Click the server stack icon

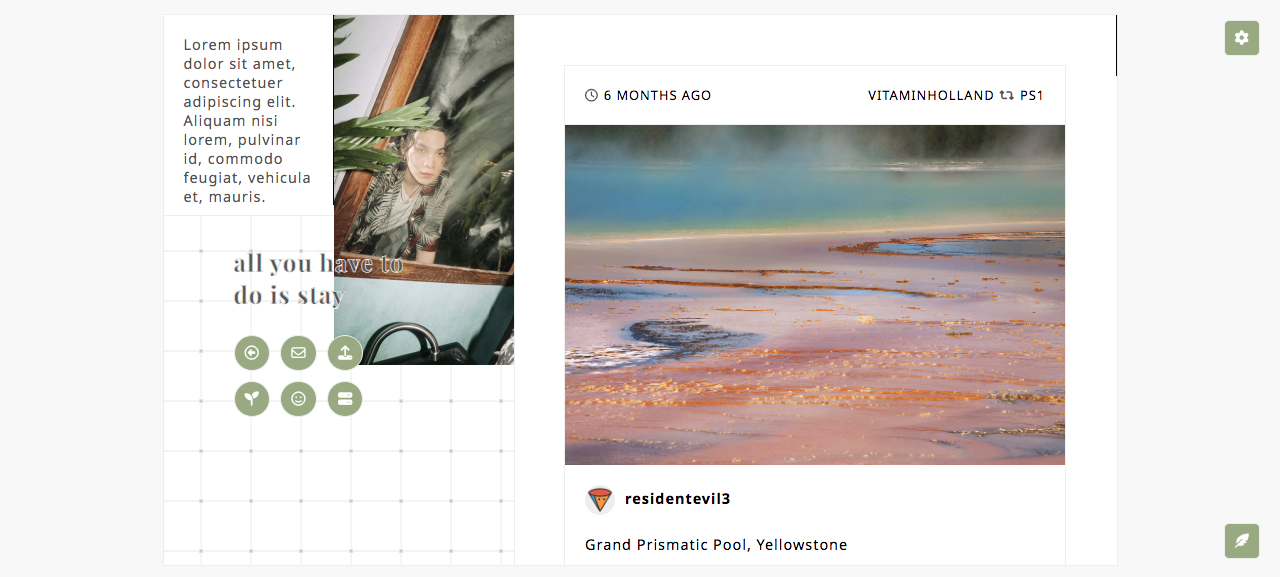click(345, 399)
